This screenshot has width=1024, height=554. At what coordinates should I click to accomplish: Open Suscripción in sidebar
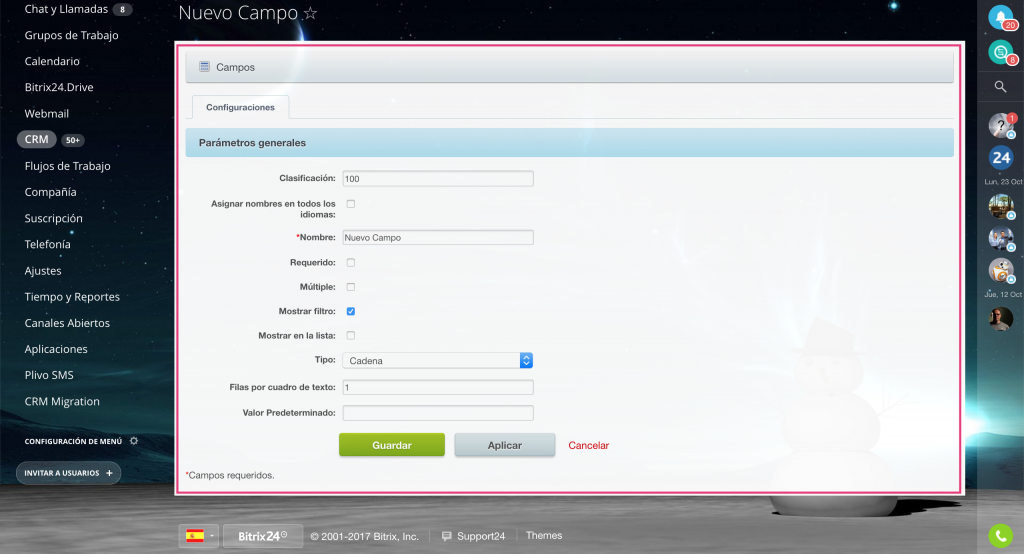(x=54, y=218)
